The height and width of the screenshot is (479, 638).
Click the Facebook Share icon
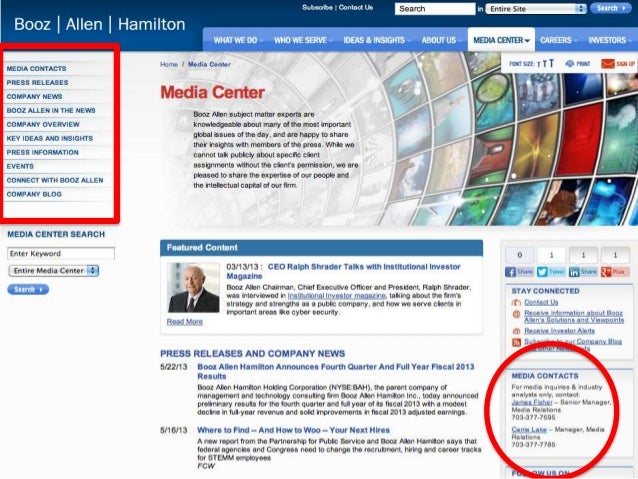[x=519, y=272]
